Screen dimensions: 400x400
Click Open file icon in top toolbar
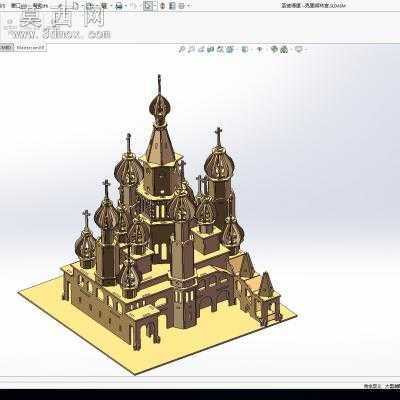[x=89, y=6]
